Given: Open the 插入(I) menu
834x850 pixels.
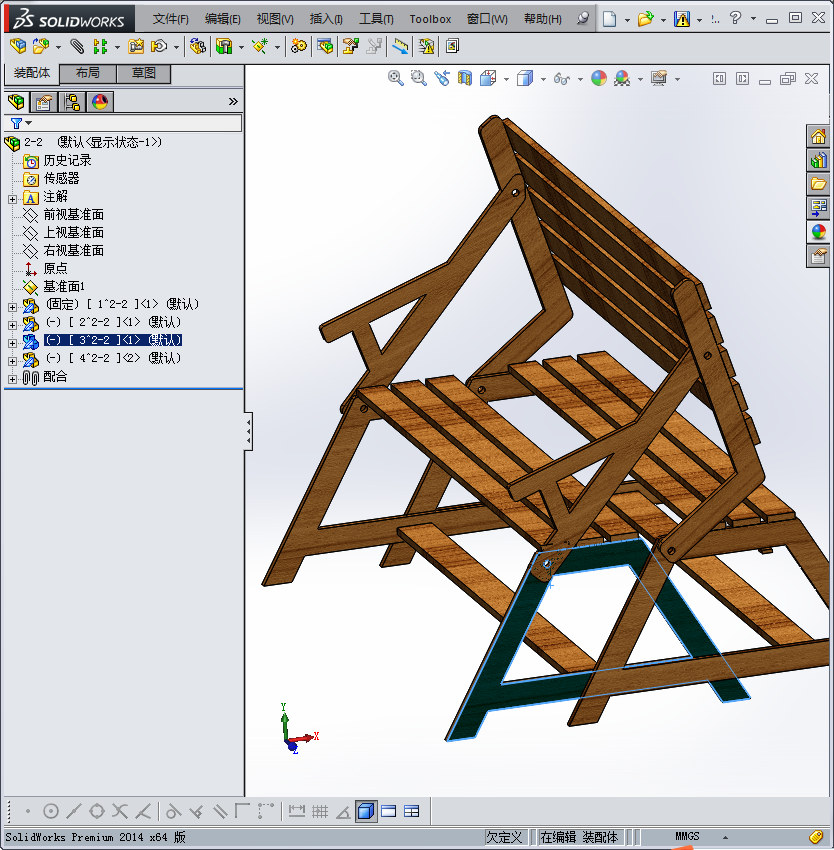Looking at the screenshot, I should [x=326, y=19].
